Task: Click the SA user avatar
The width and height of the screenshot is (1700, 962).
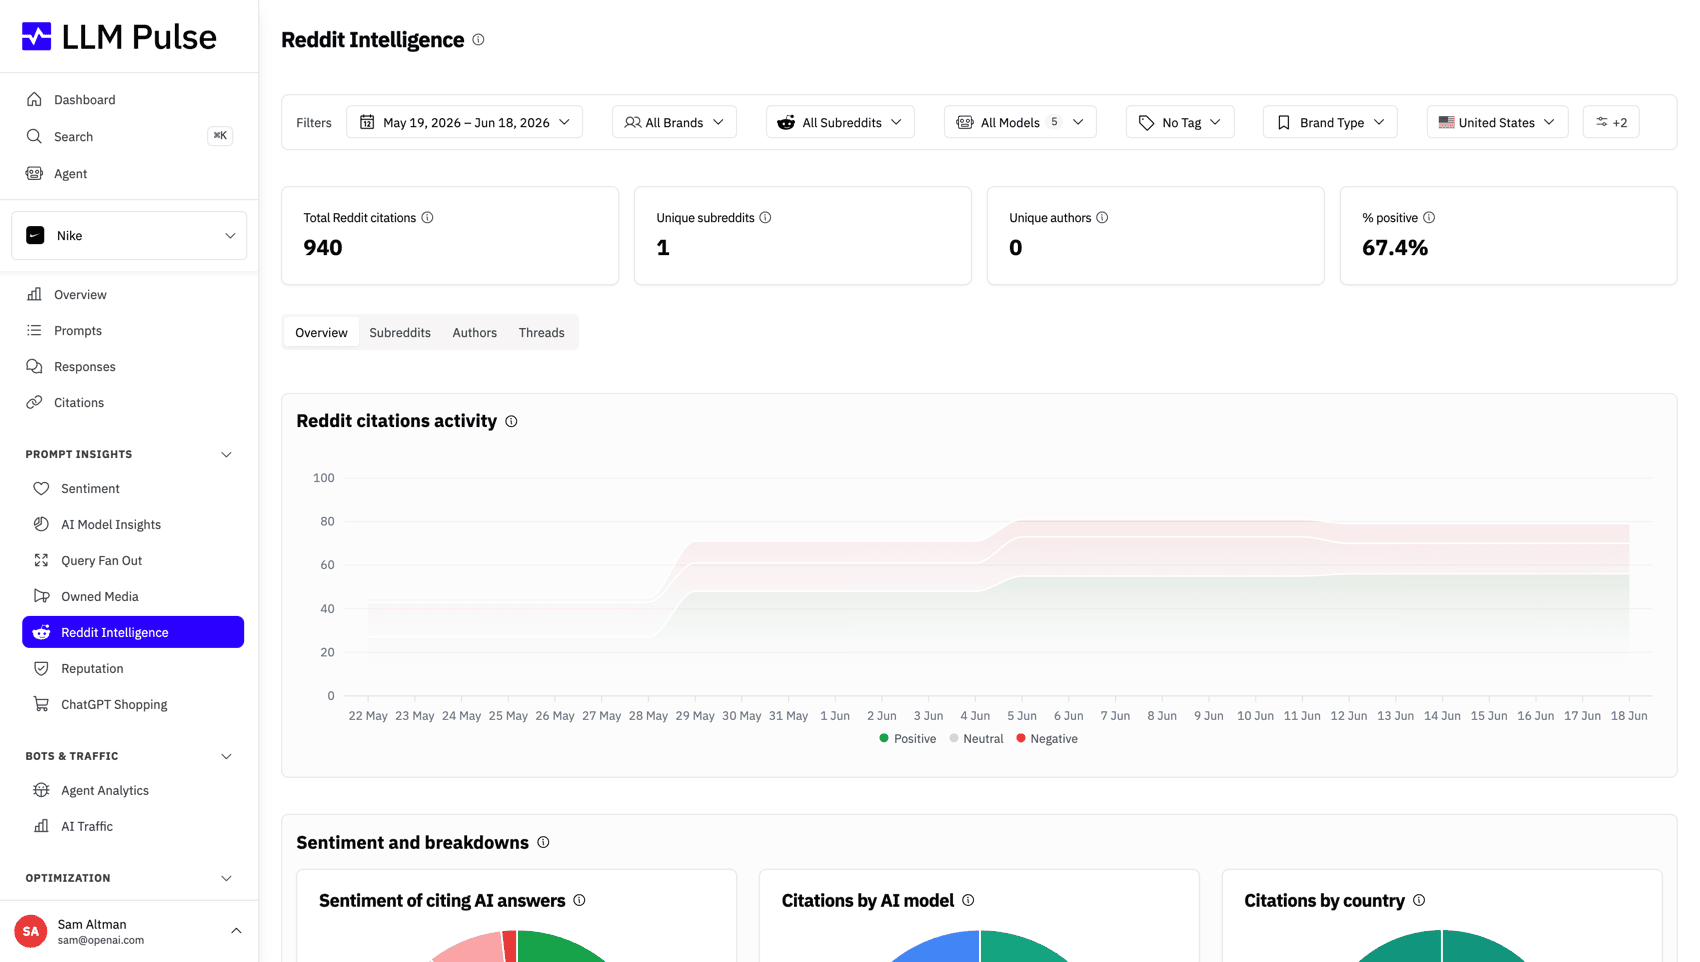Action: click(x=31, y=931)
